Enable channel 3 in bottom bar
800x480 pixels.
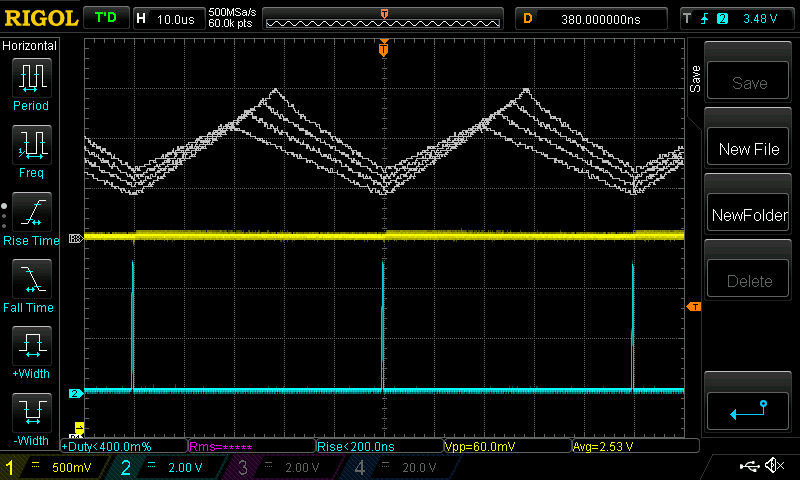pyautogui.click(x=287, y=467)
